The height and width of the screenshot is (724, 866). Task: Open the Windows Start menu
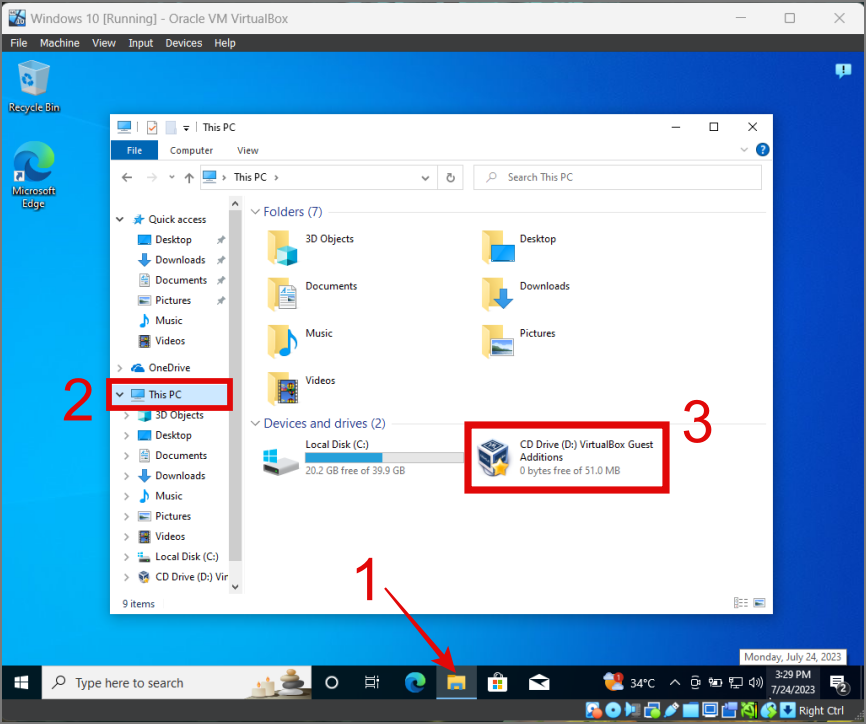coord(21,683)
